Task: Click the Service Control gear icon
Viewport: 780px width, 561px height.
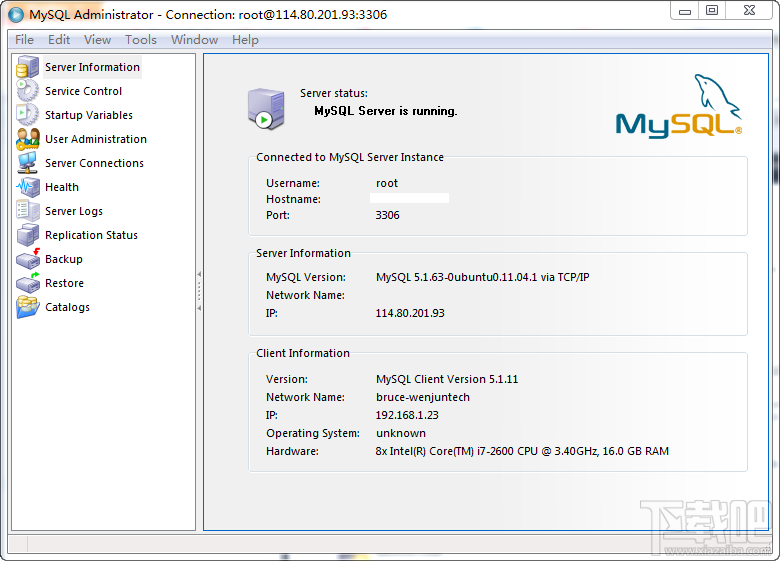Action: (x=27, y=91)
